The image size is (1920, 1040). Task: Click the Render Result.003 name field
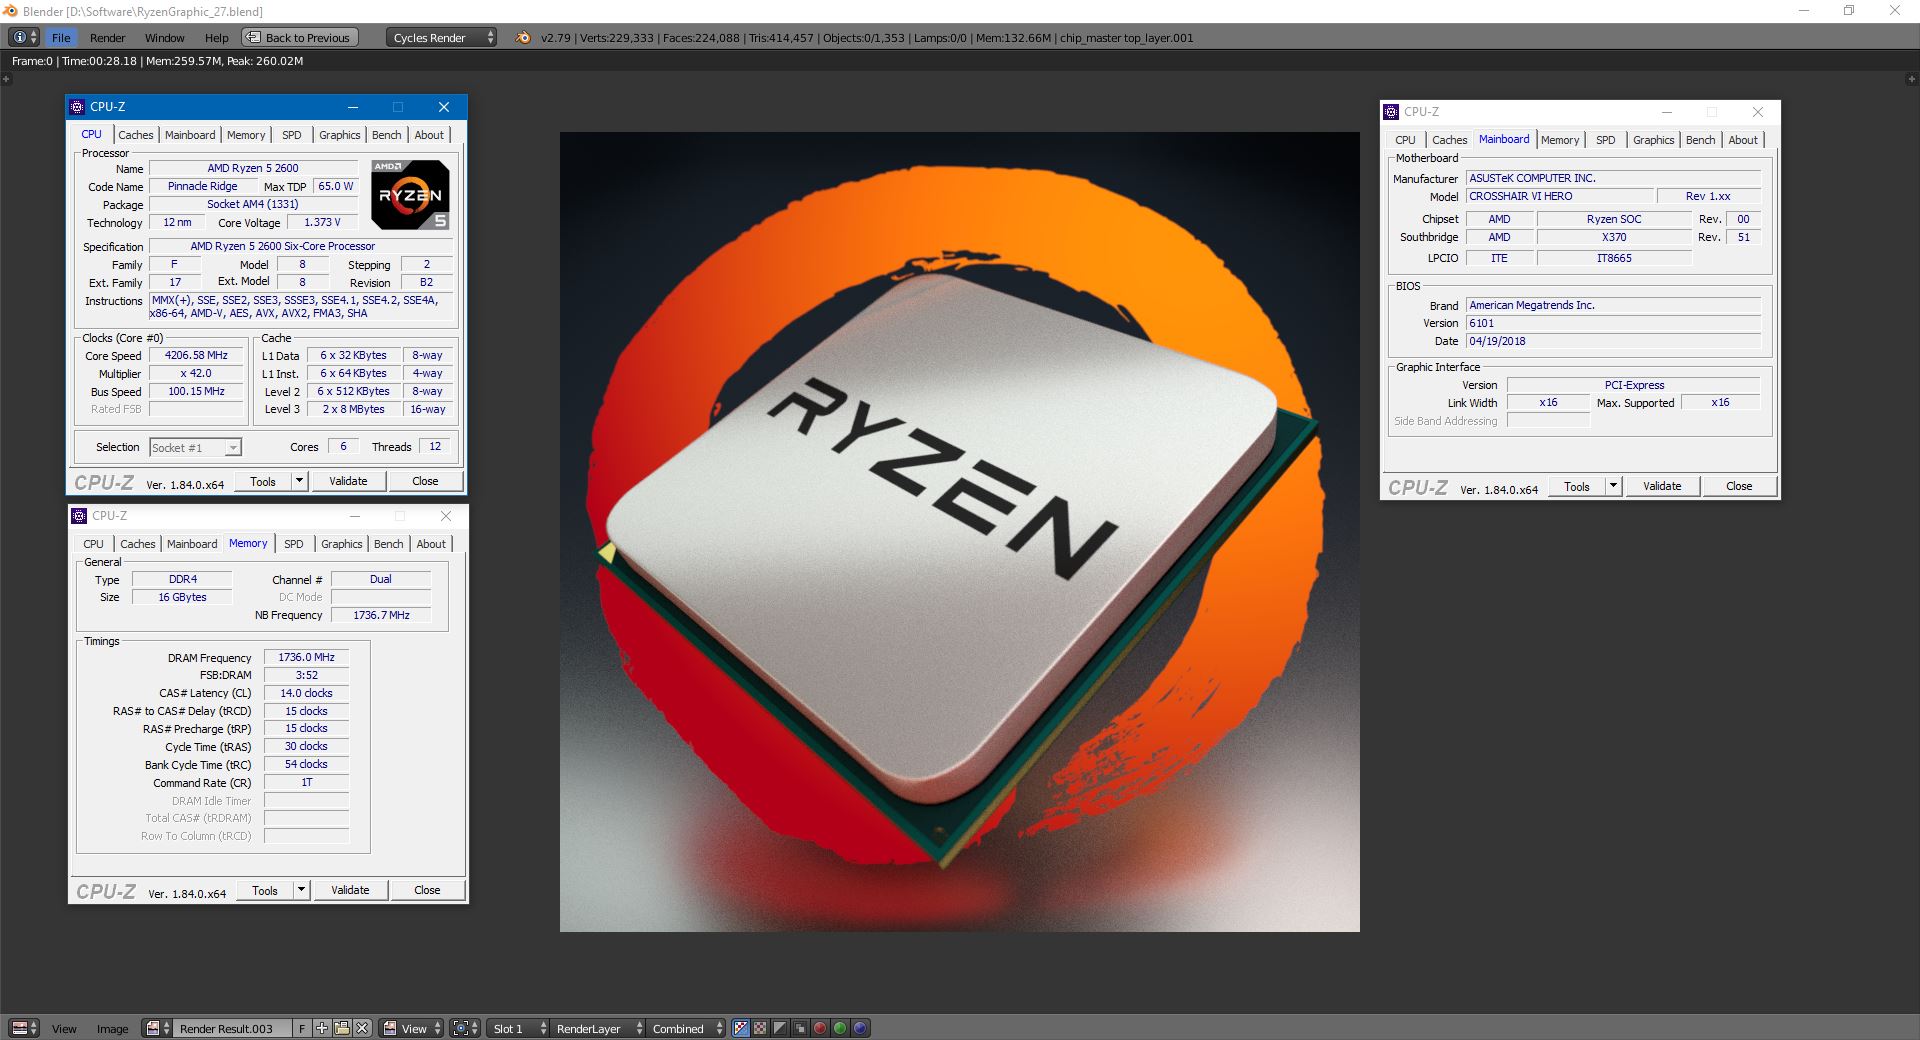[x=232, y=1028]
